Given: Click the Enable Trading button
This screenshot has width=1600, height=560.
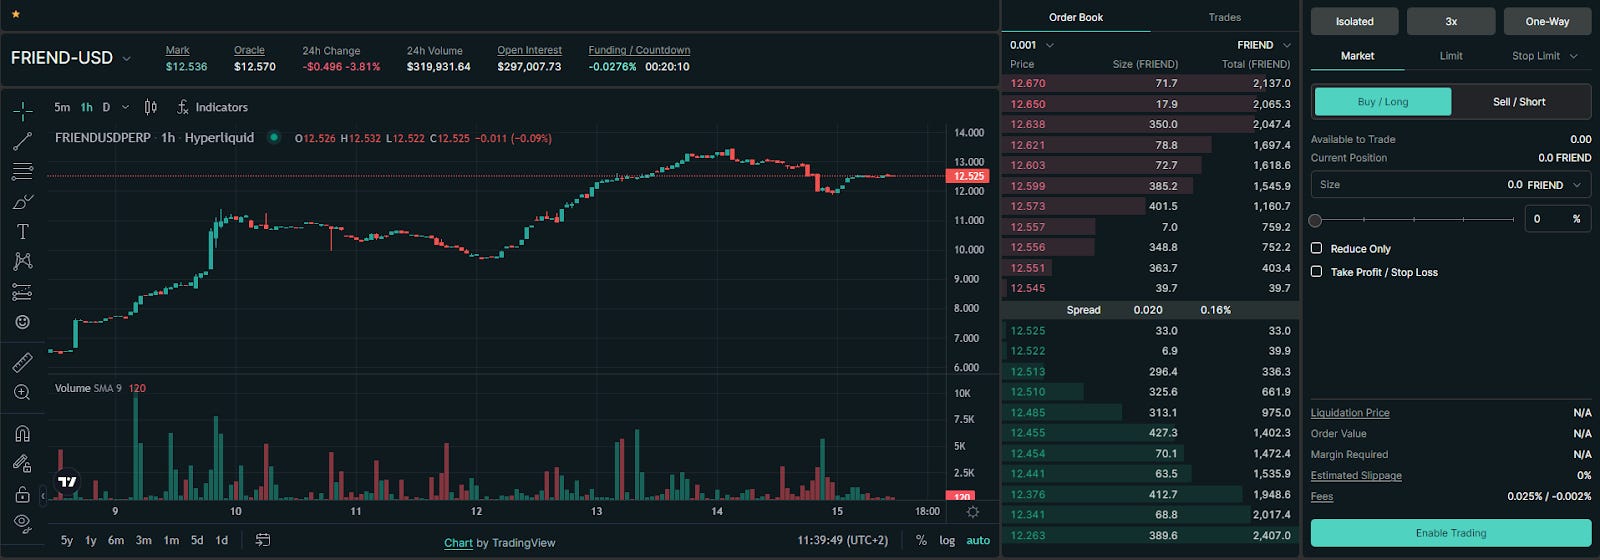Looking at the screenshot, I should 1451,533.
